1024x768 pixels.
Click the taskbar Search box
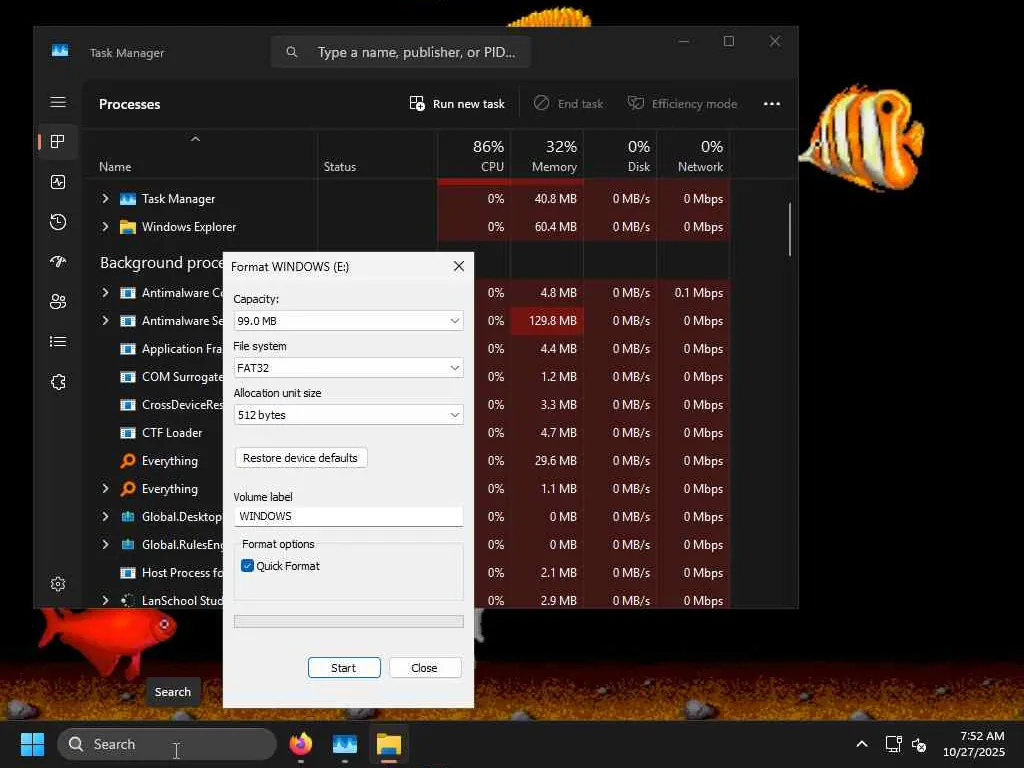(x=167, y=744)
